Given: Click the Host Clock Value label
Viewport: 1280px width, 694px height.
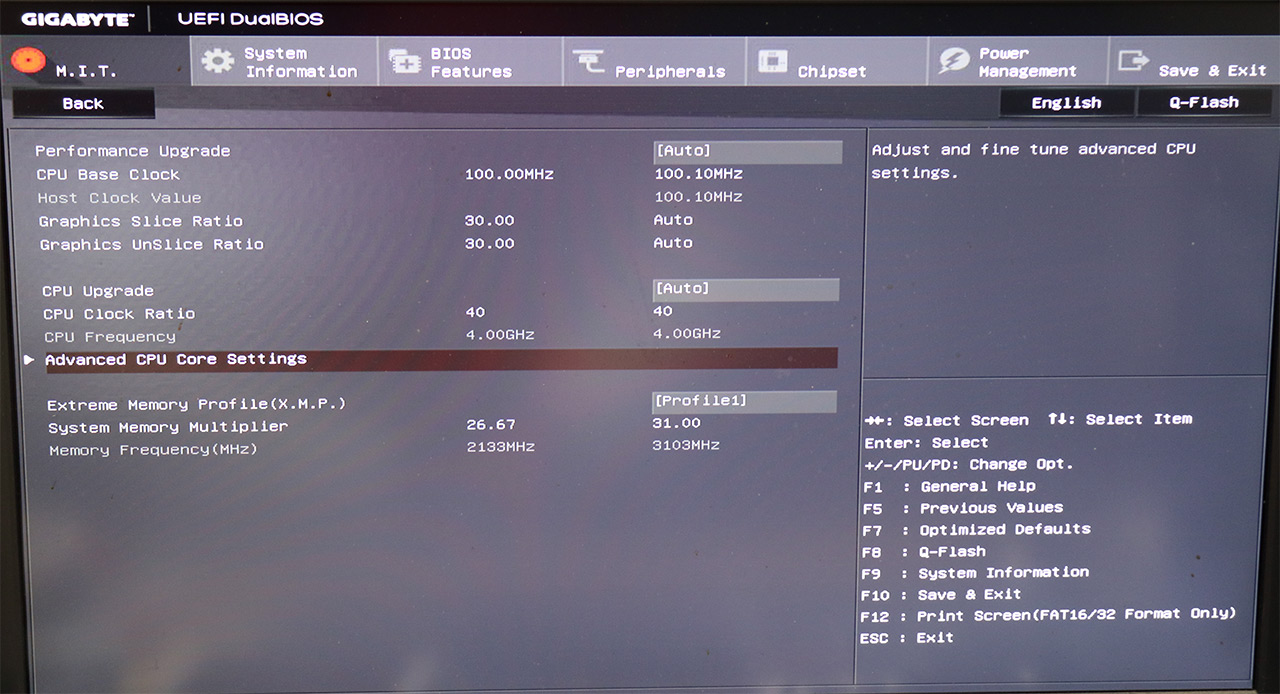Looking at the screenshot, I should (x=119, y=198).
